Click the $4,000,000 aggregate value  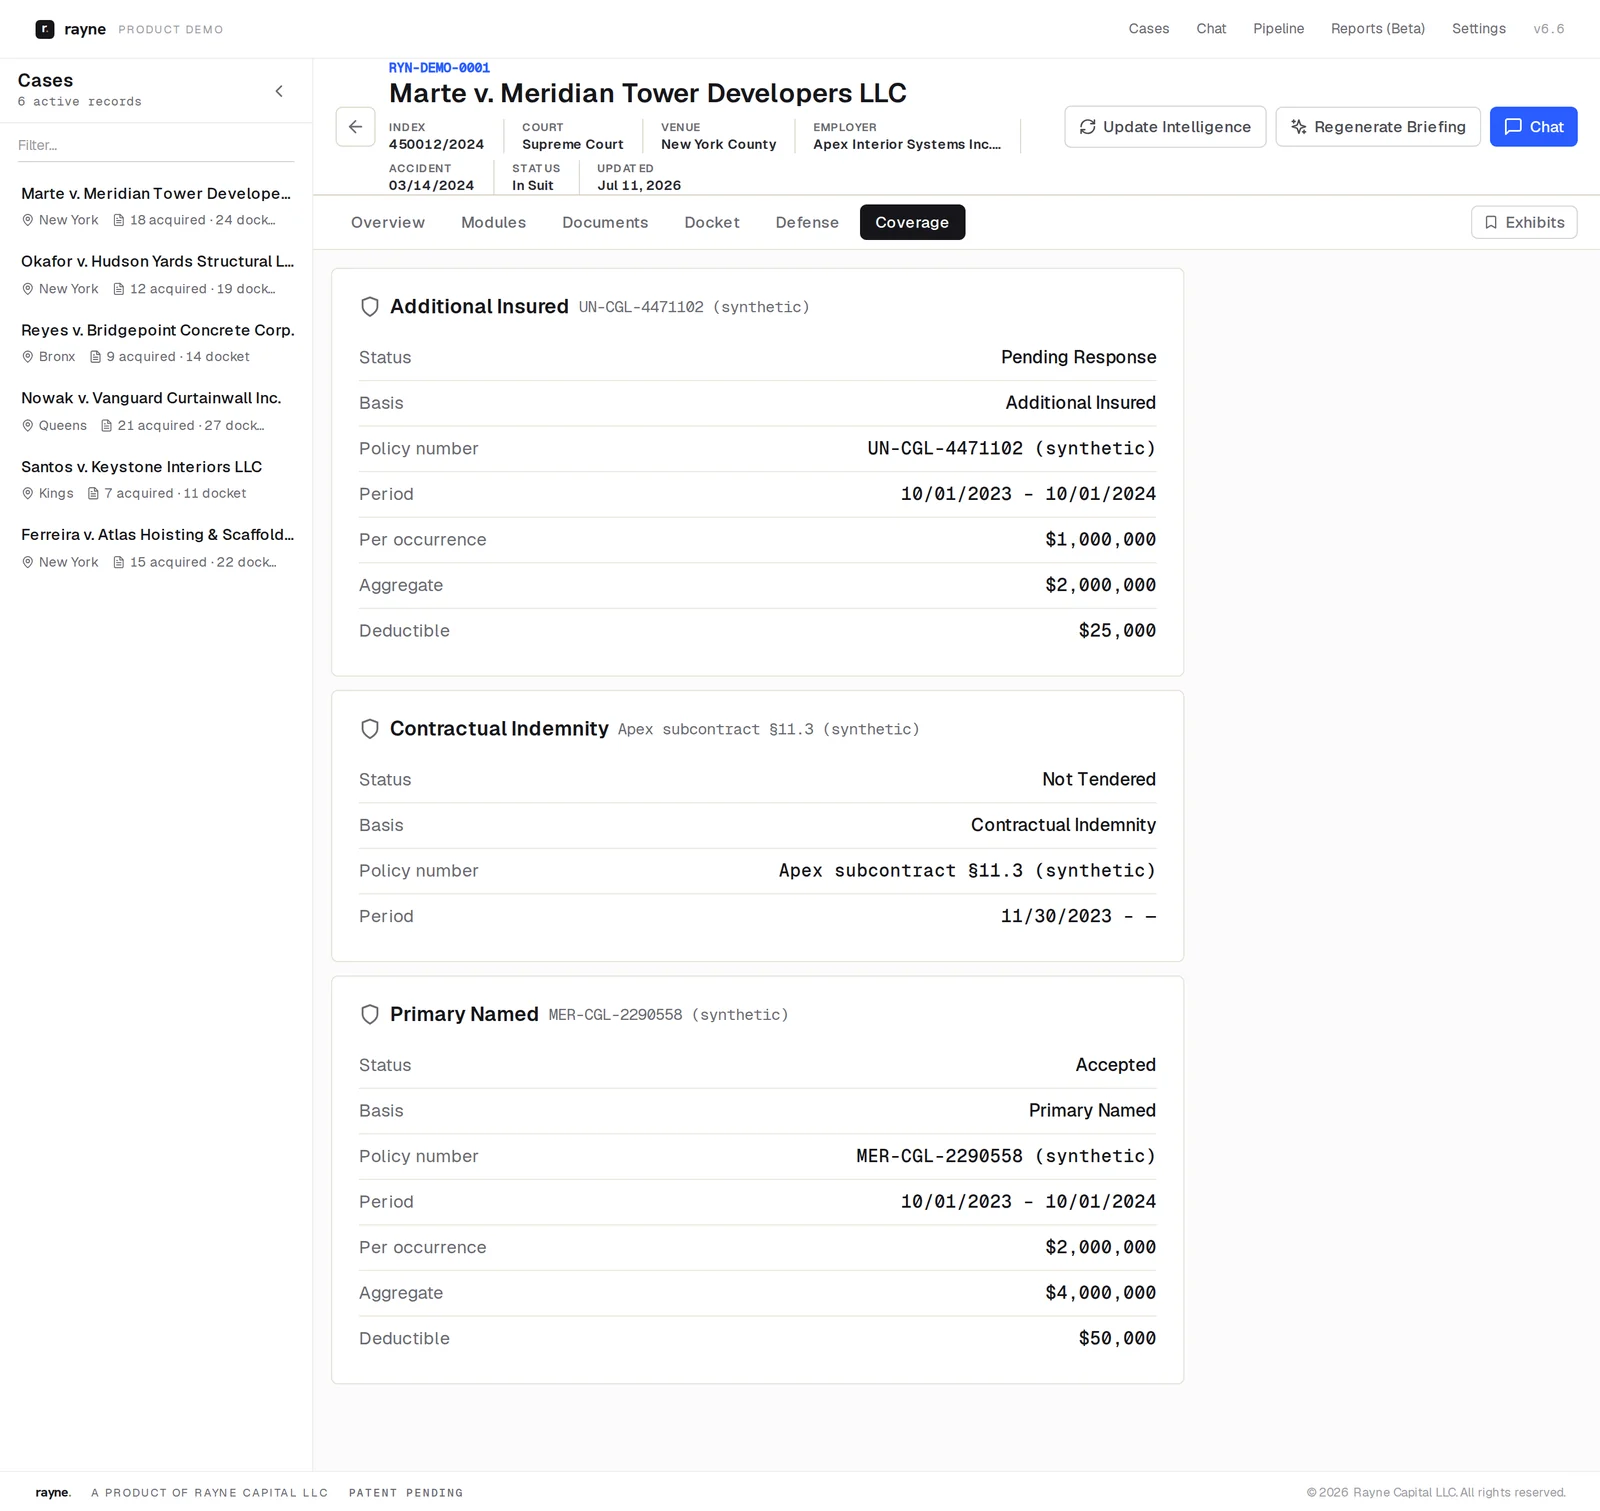pyautogui.click(x=1100, y=1293)
